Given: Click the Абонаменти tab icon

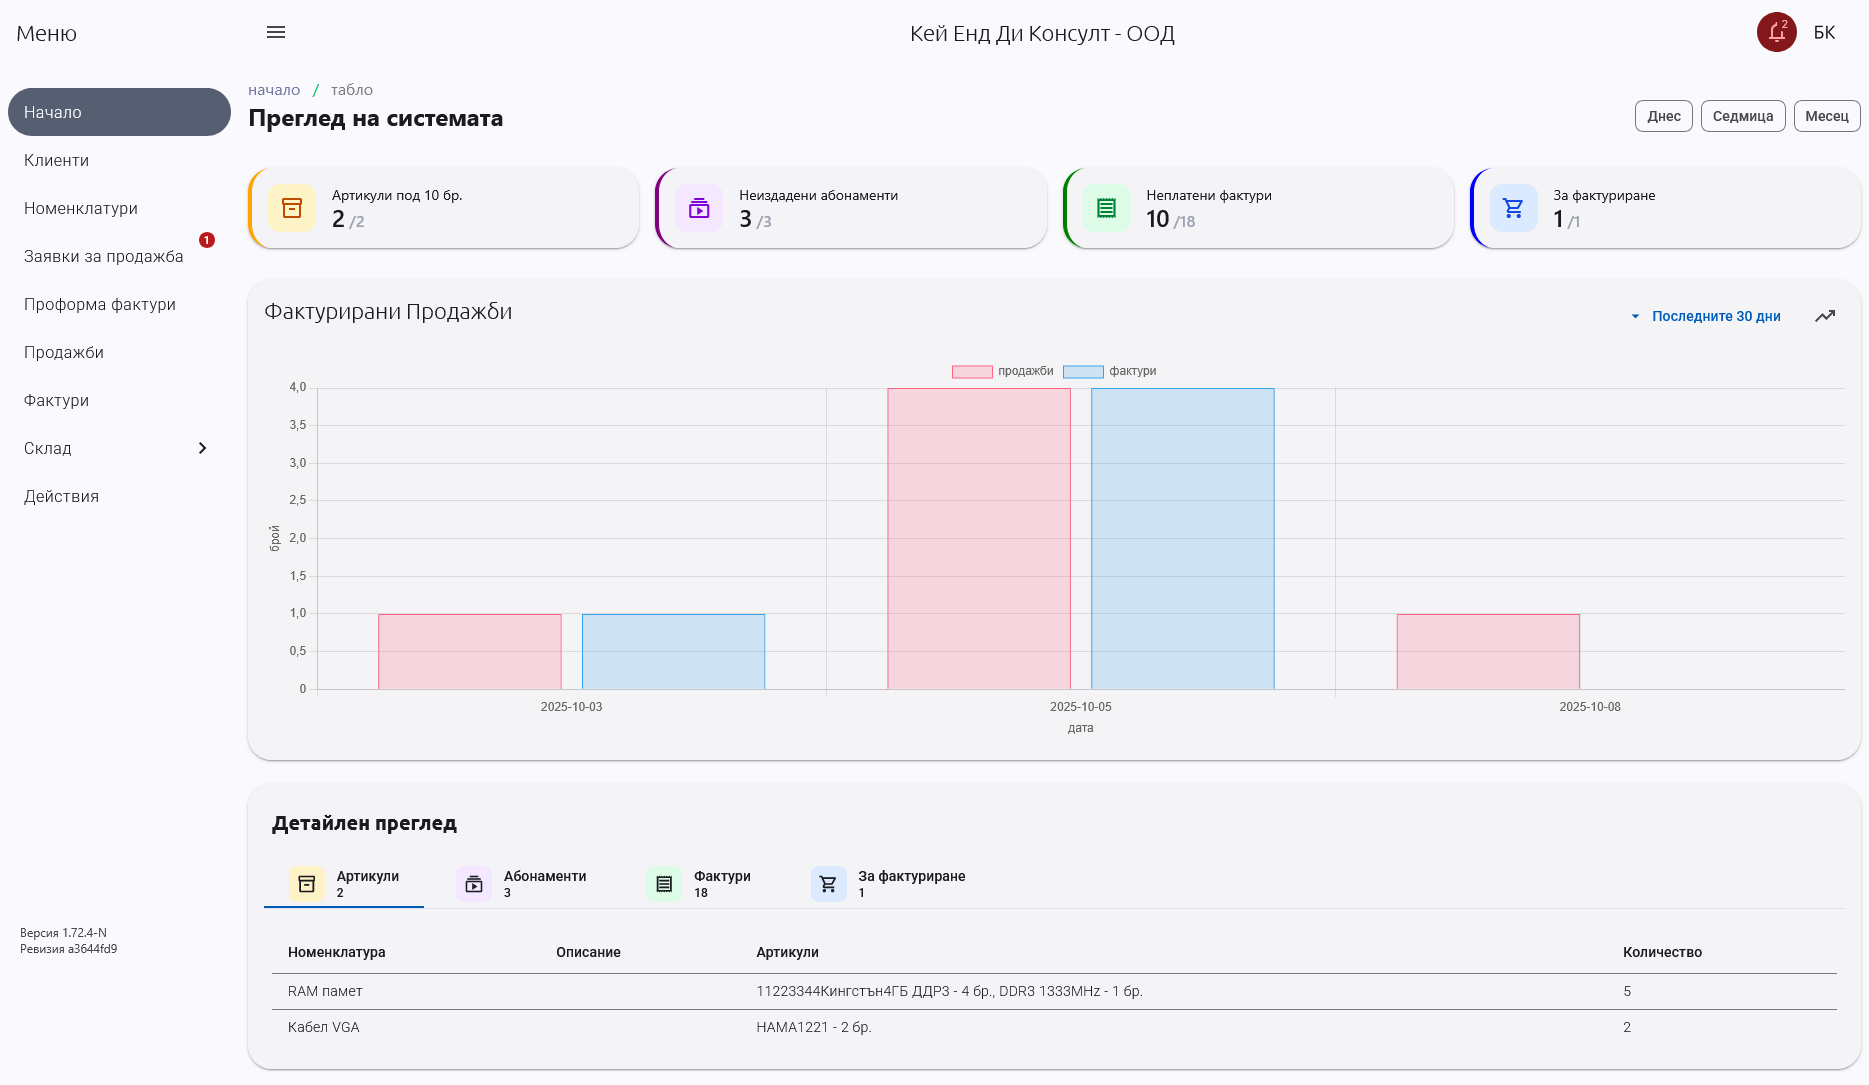Looking at the screenshot, I should [473, 883].
